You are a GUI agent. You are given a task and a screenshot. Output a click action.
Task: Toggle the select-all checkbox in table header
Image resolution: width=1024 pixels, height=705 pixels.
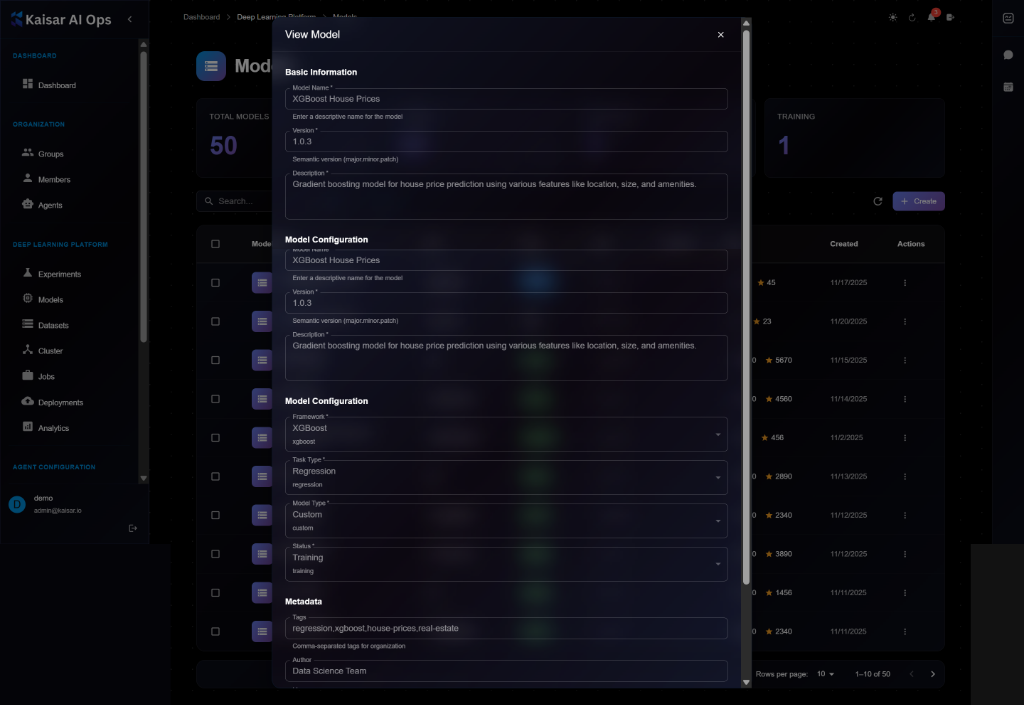215,244
